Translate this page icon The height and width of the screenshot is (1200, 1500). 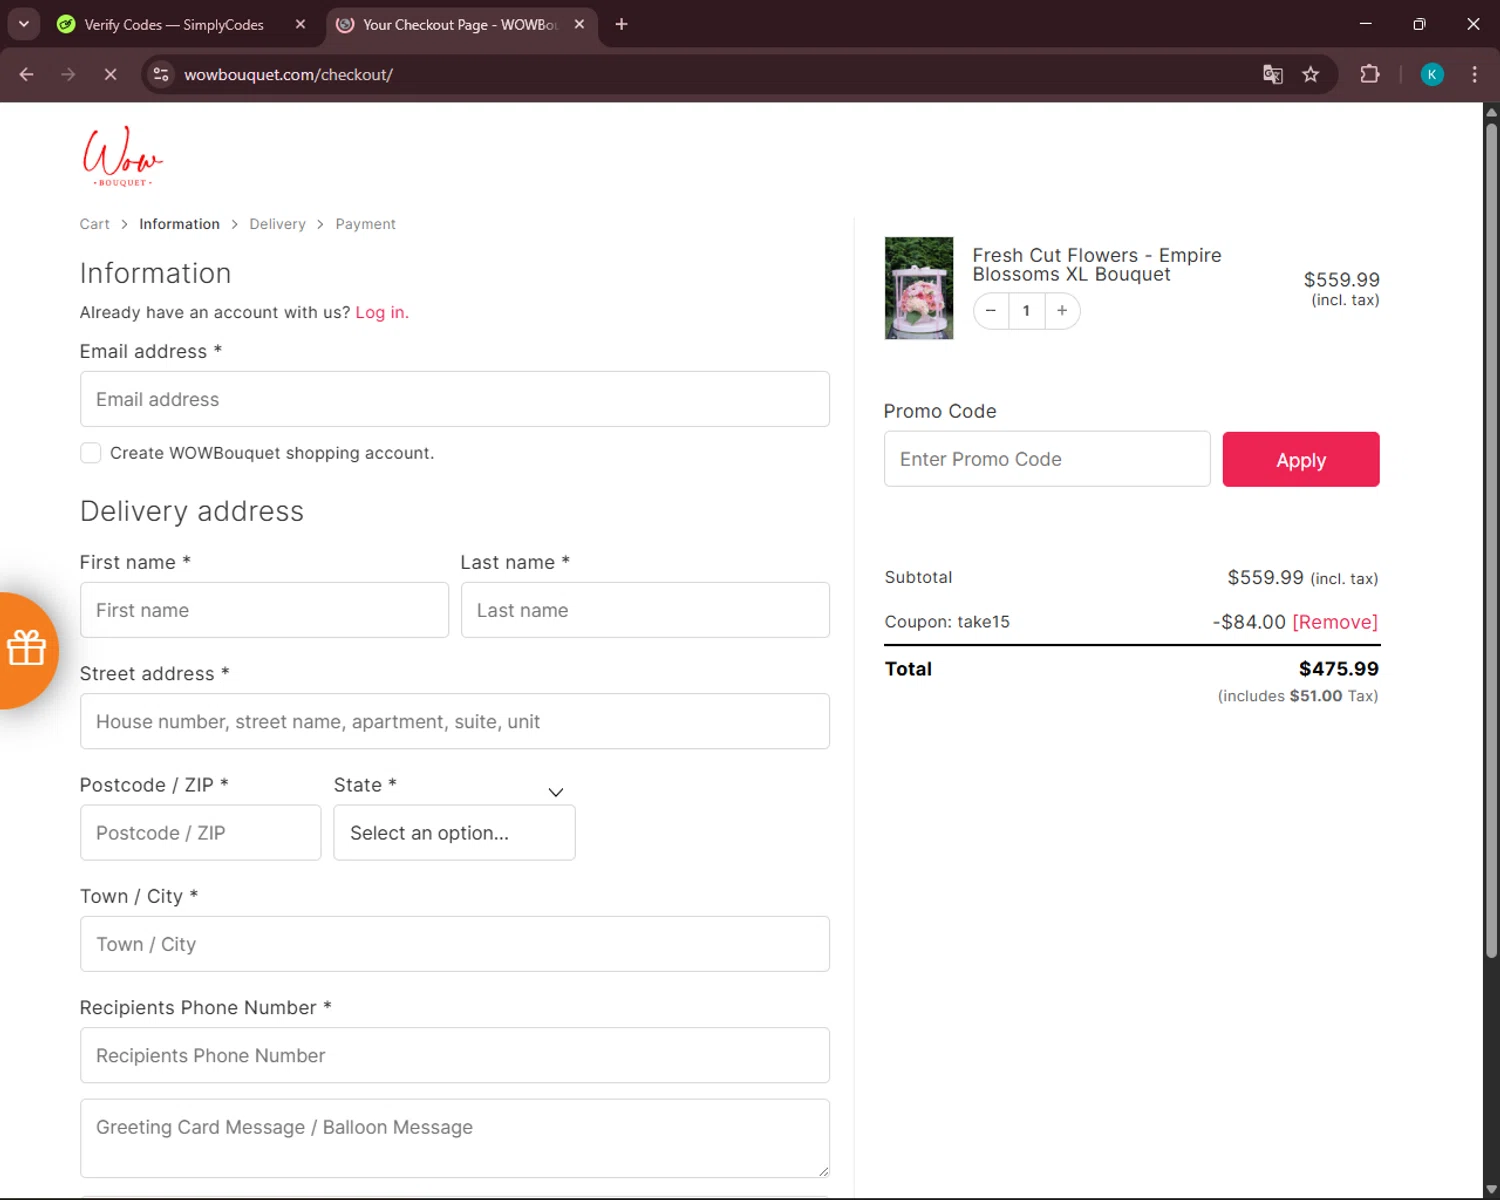point(1272,74)
